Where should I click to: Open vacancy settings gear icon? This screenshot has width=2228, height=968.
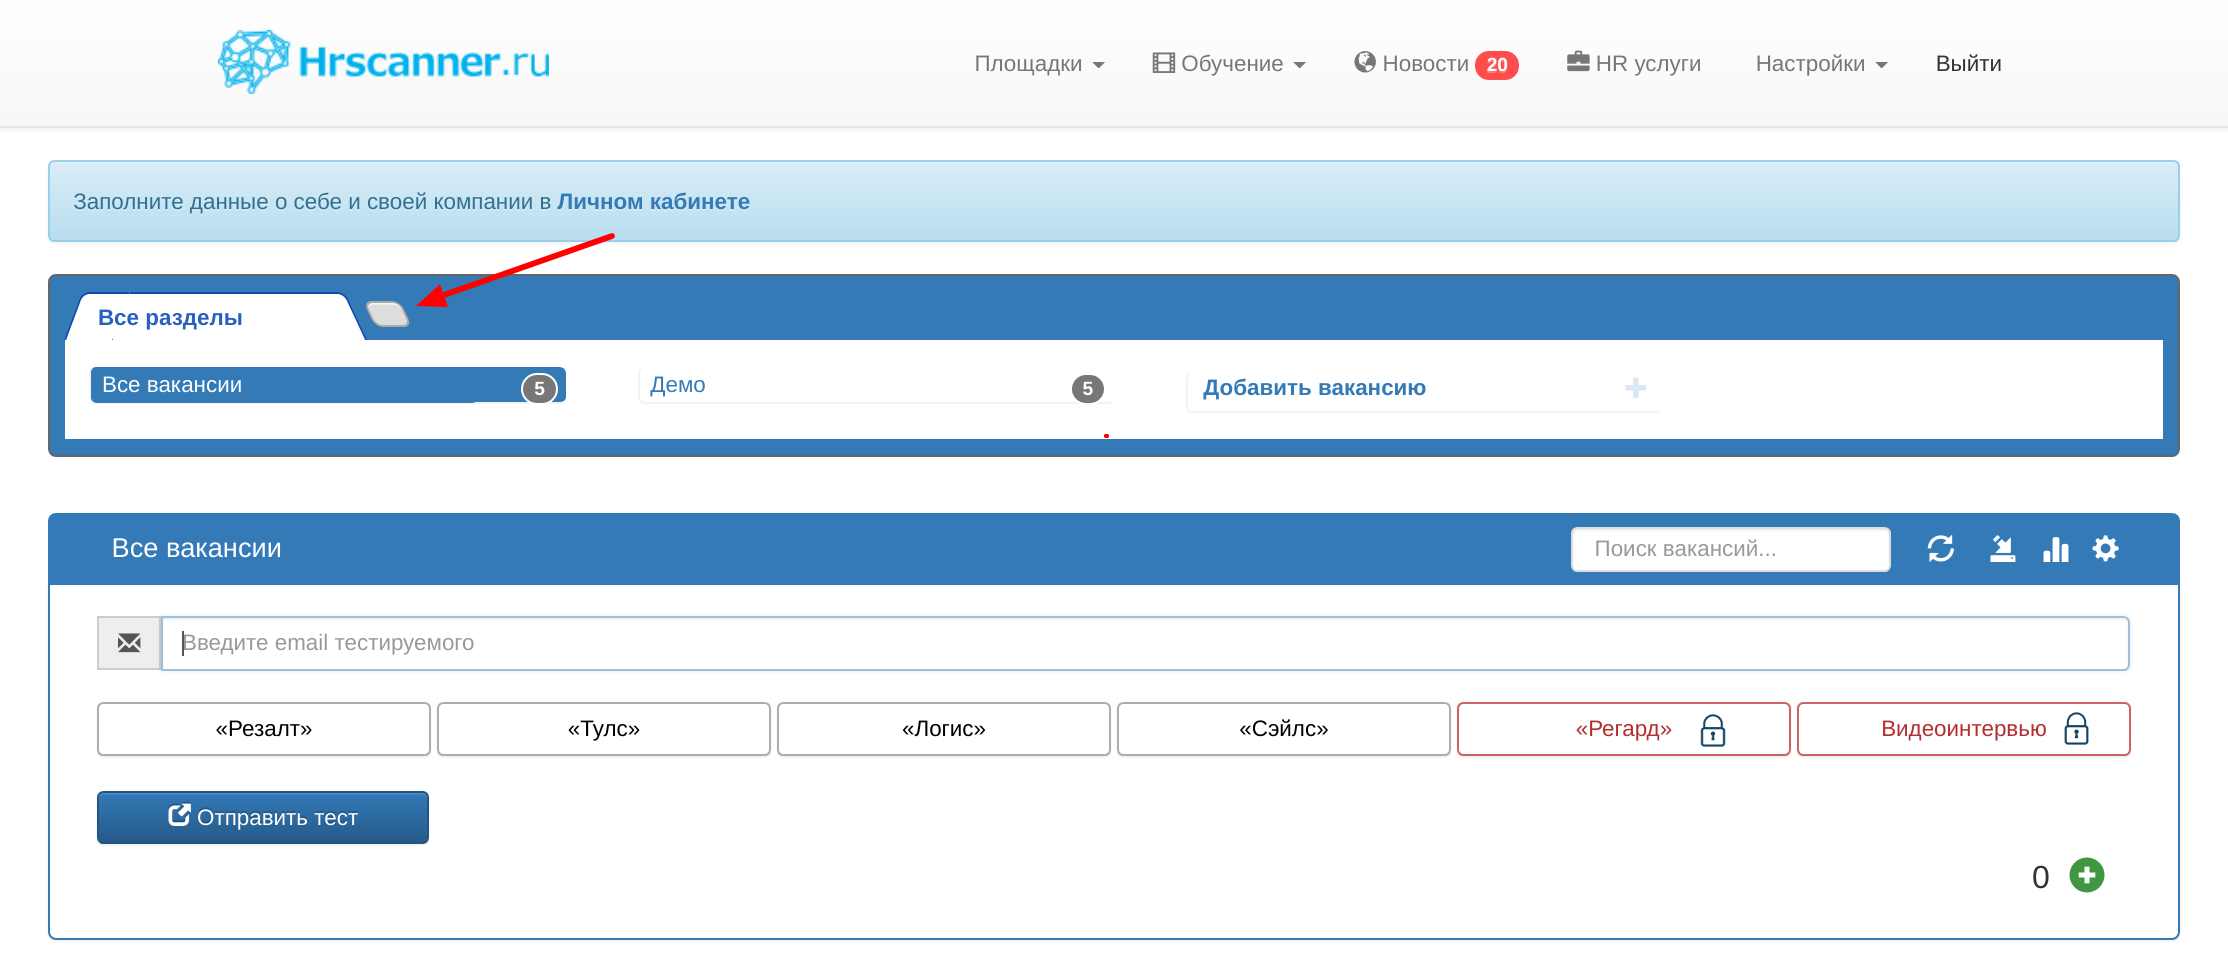click(2106, 549)
